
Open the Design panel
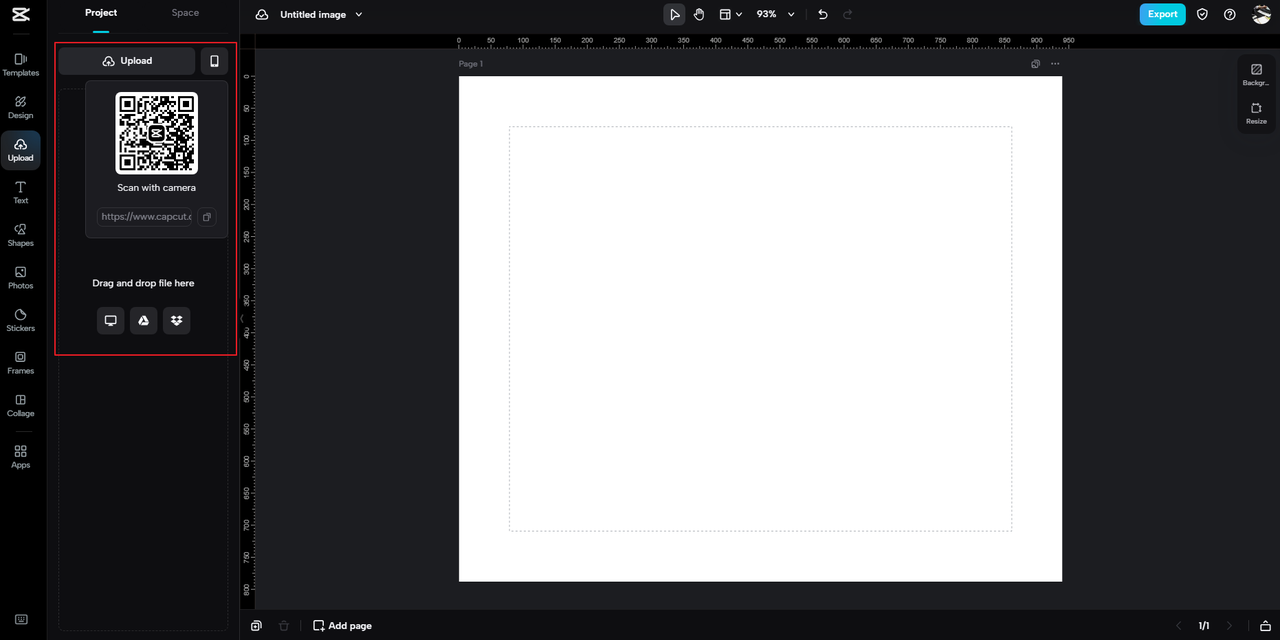(x=20, y=108)
